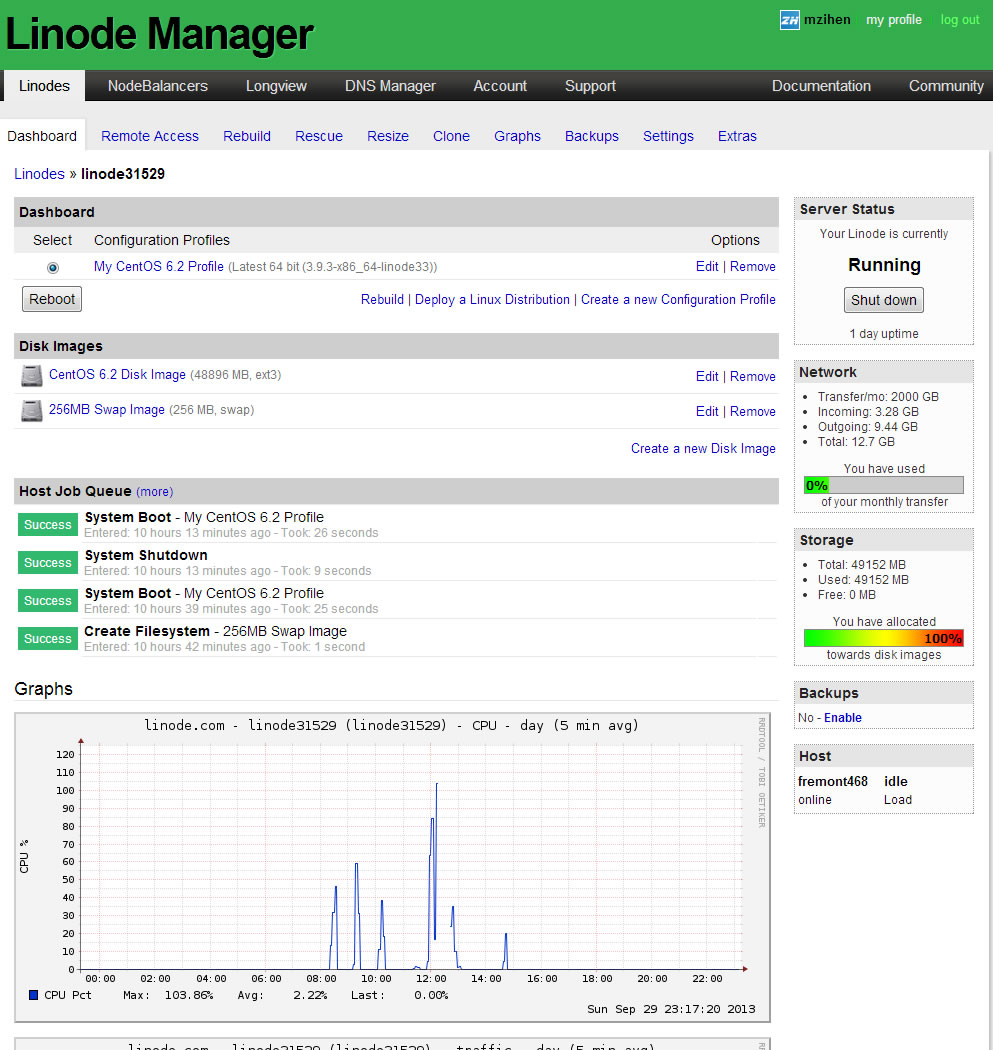
Task: Switch to the Rescue sub-tab
Action: coord(319,136)
